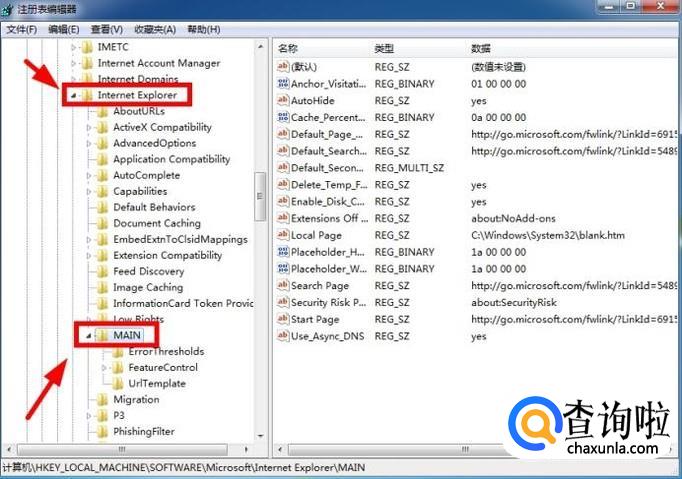Select the Default Behaviors folder icon
Image resolution: width=682 pixels, height=479 pixels.
point(103,208)
